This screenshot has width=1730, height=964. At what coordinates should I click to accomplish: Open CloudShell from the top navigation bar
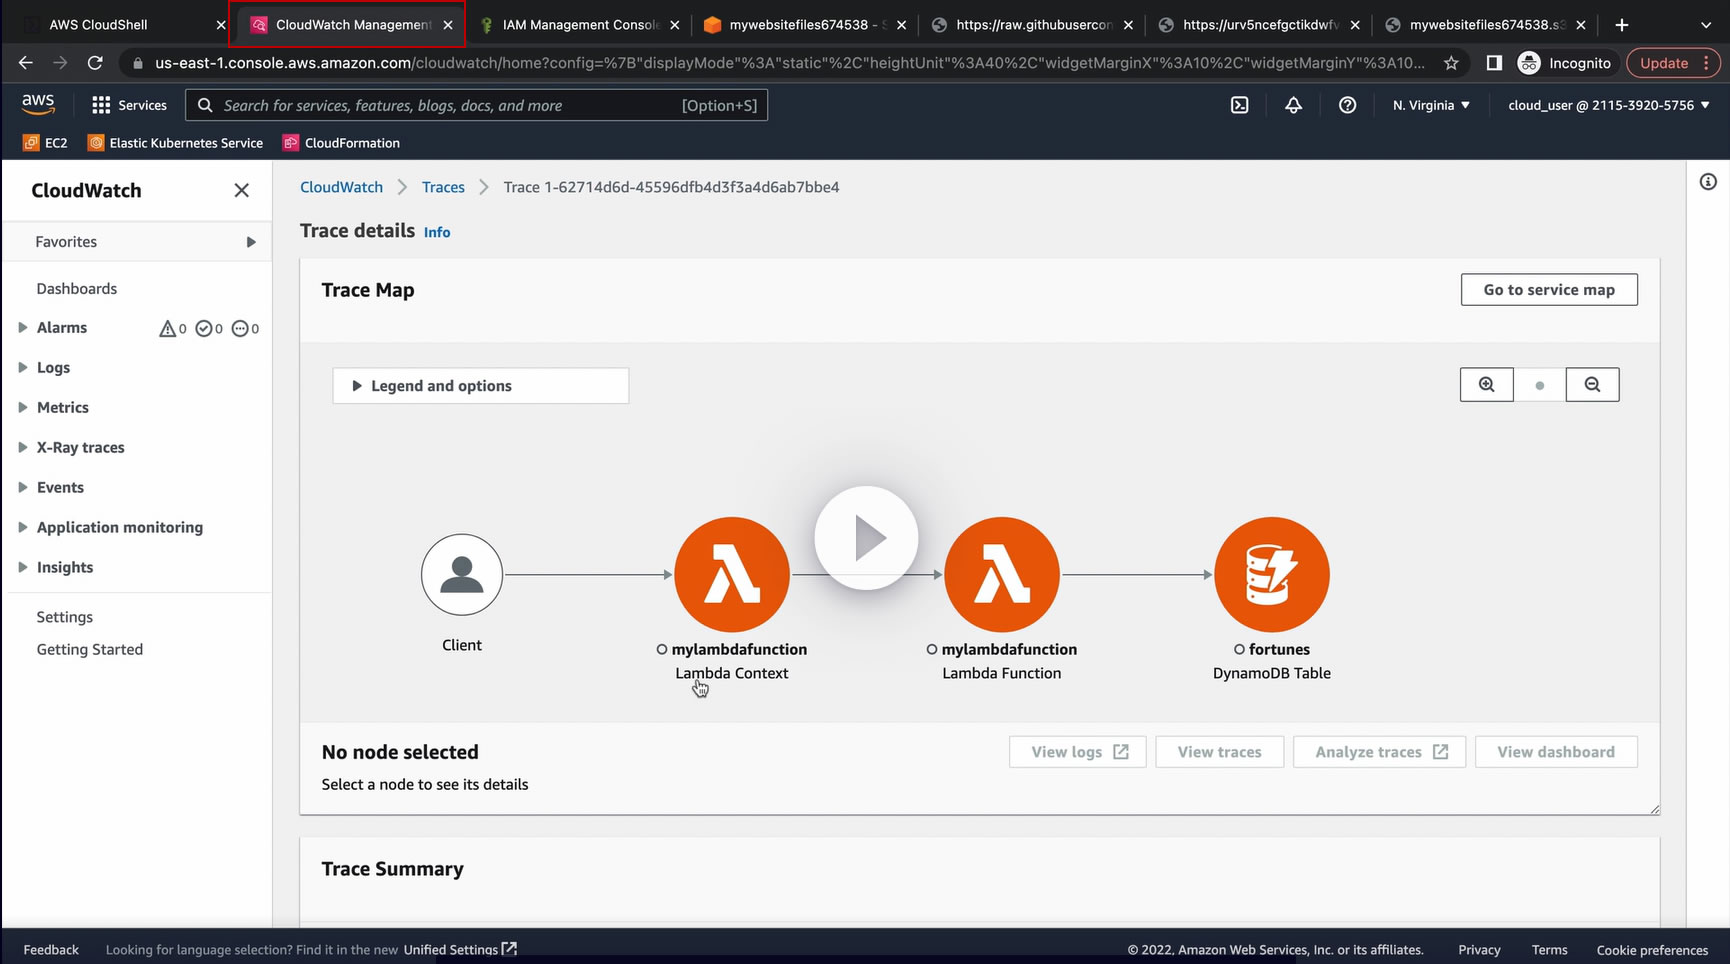point(1239,105)
